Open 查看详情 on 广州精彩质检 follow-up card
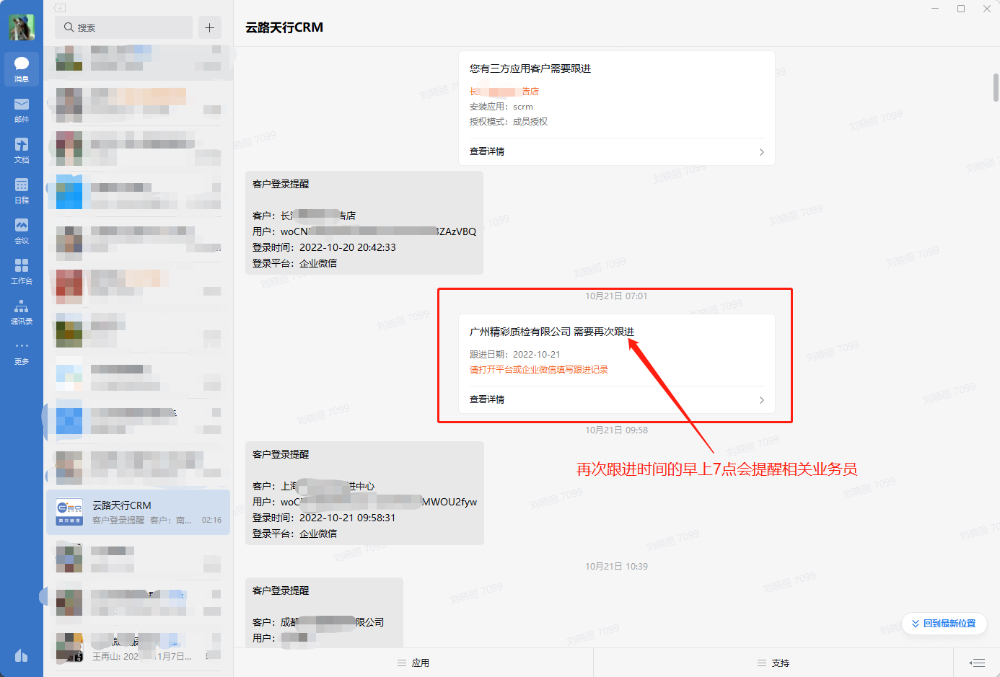Screen dimensions: 1000x677 [487, 399]
